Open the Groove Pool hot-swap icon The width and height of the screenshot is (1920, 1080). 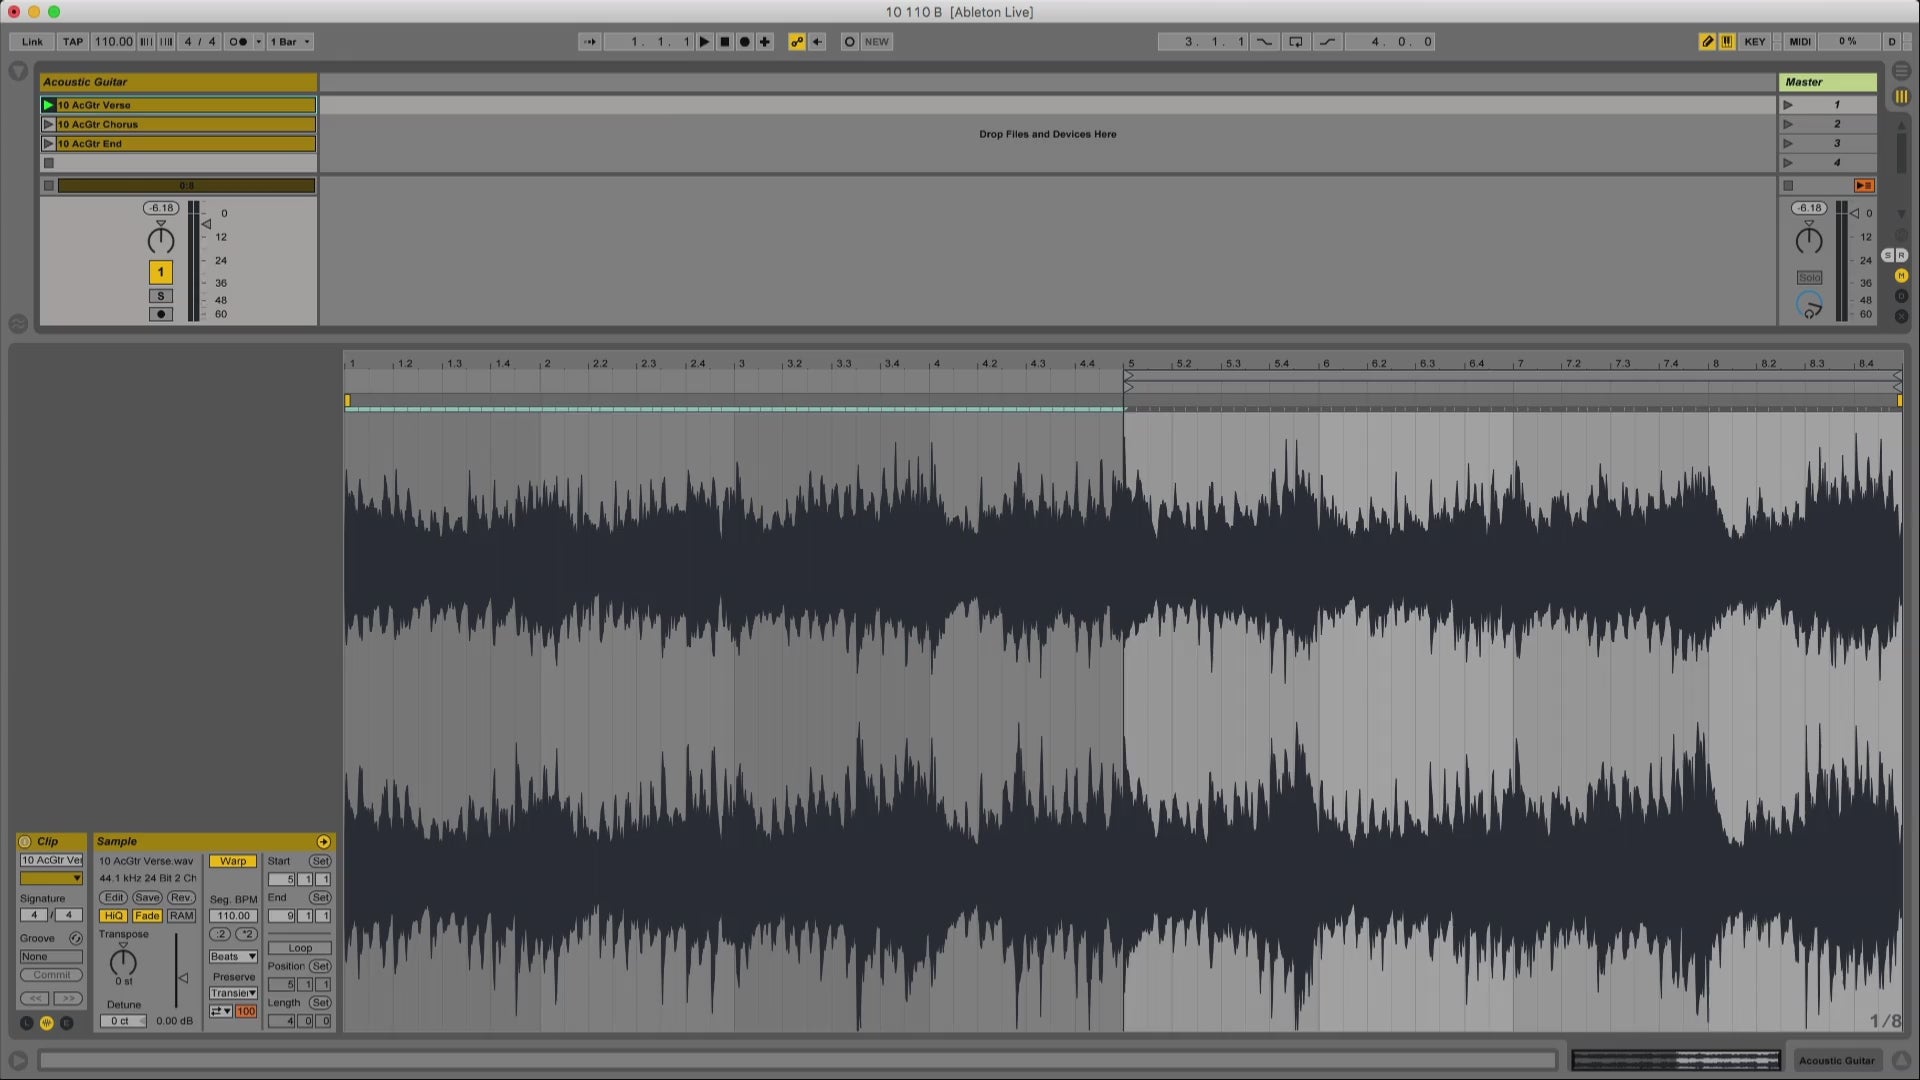point(75,939)
